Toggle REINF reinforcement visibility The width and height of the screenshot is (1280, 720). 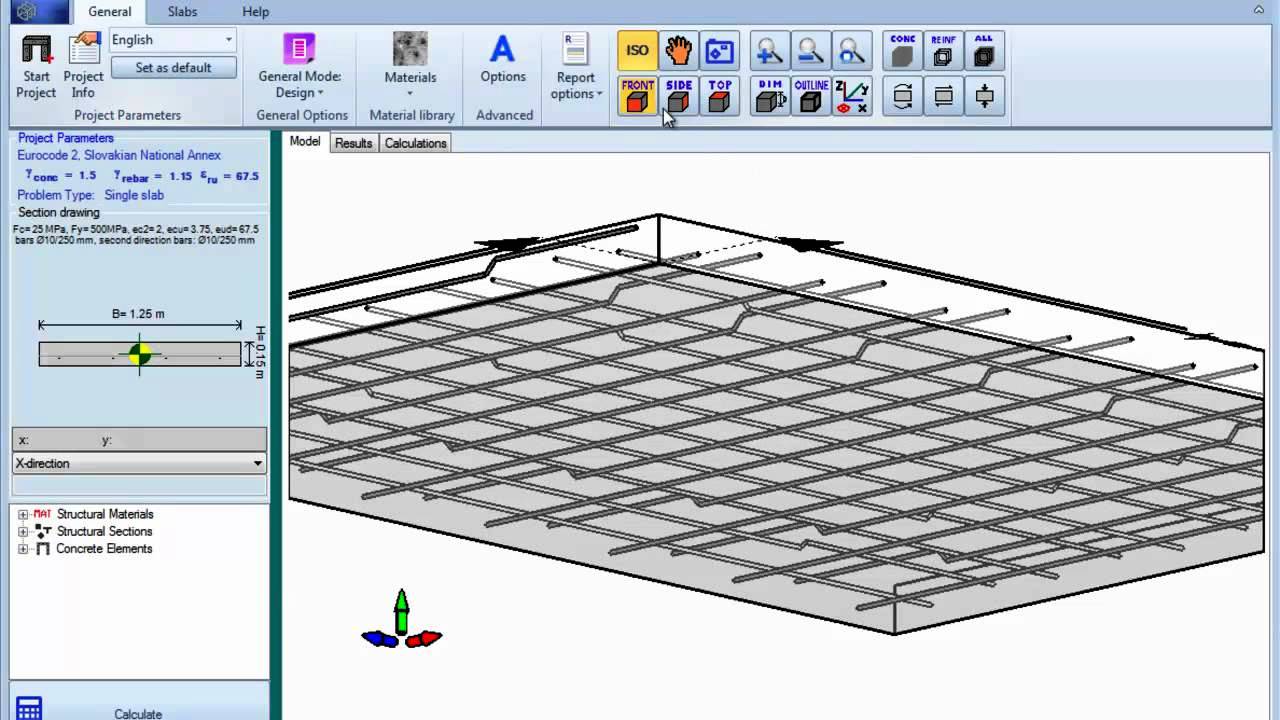point(942,49)
